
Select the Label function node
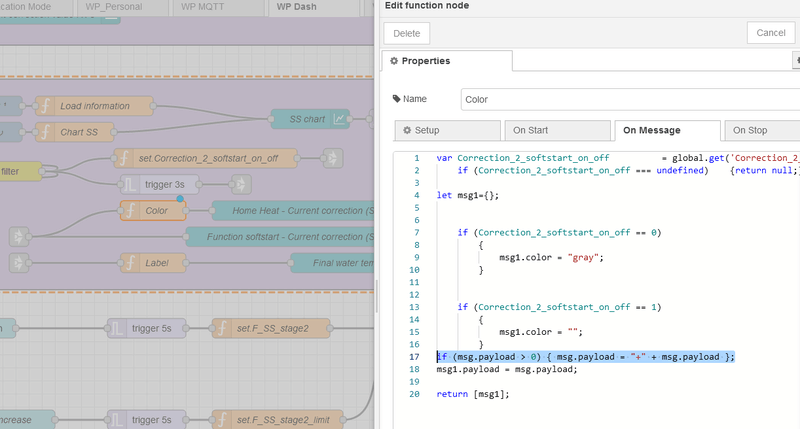tap(155, 262)
